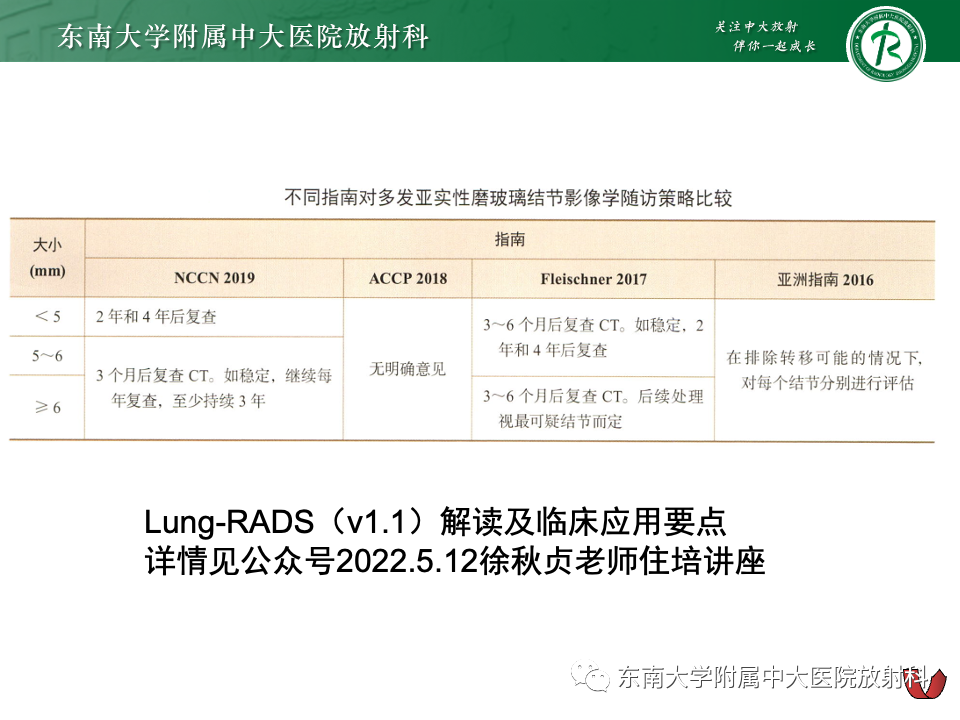Click the line Lung-RADS（v1.1）解读及临床应用要点
The height and width of the screenshot is (720, 960).
[435, 522]
